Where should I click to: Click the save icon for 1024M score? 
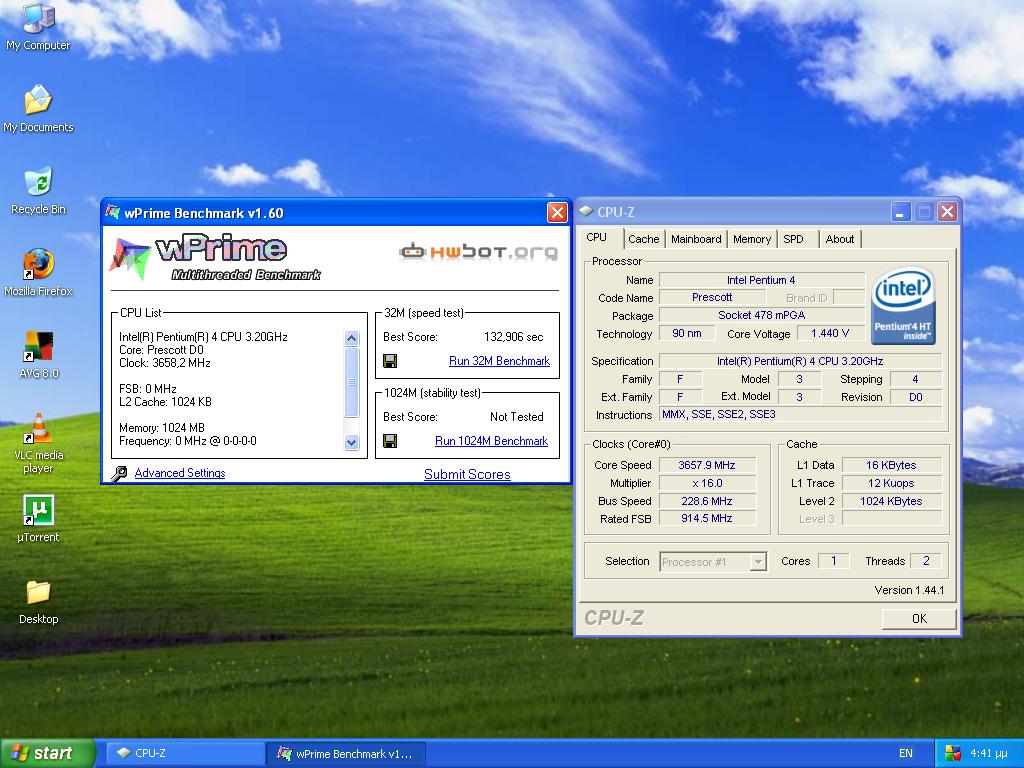pyautogui.click(x=391, y=441)
